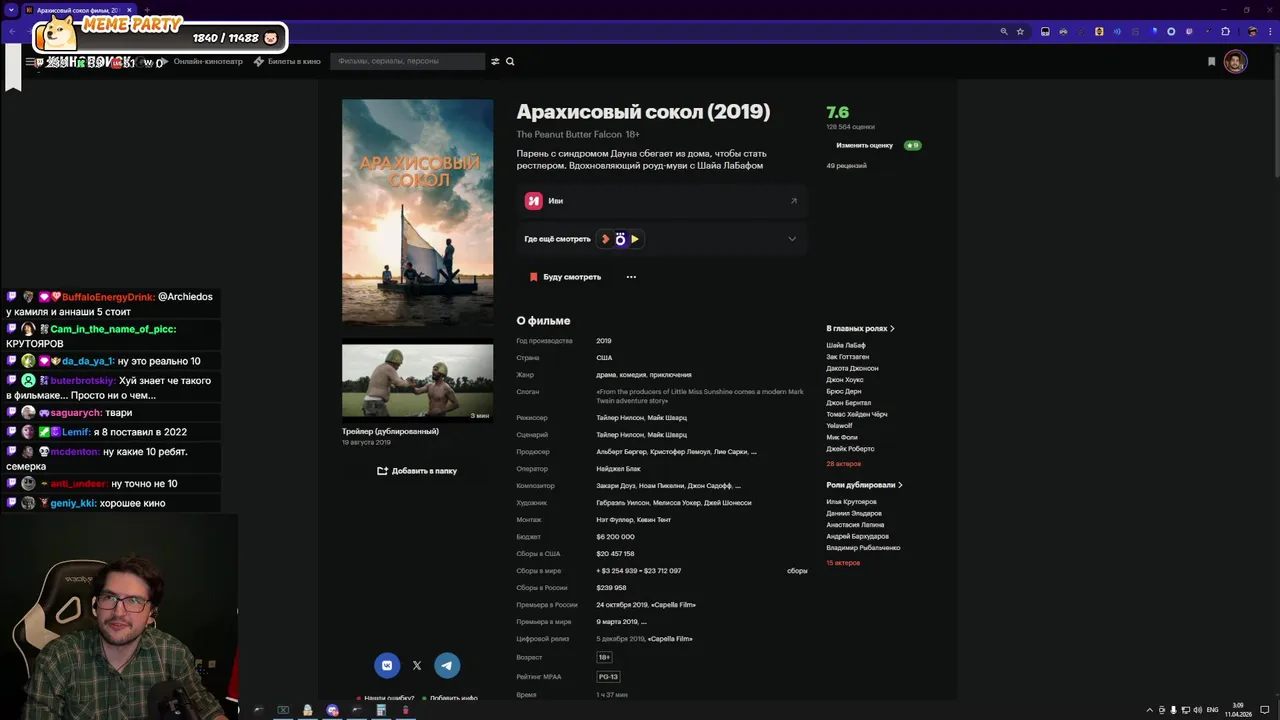This screenshot has height=720, width=1280.
Task: Toggle the Буду смотреть watchlist bookmark
Action: pos(566,277)
